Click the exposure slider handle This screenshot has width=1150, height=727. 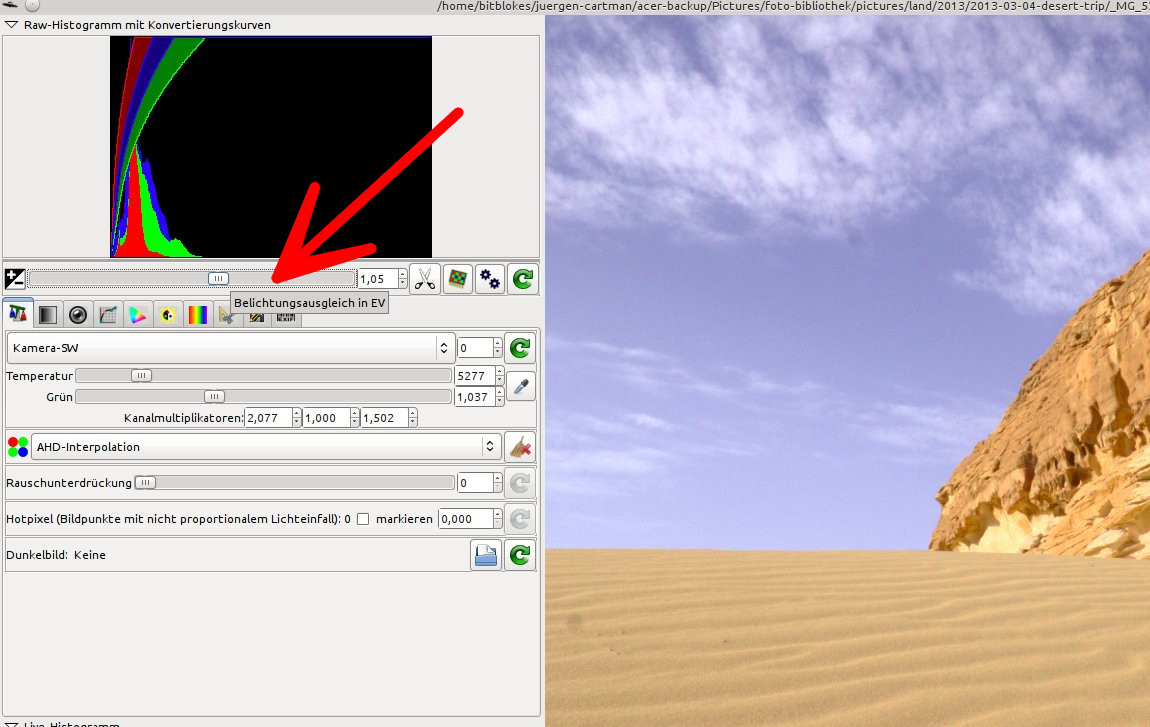[218, 279]
